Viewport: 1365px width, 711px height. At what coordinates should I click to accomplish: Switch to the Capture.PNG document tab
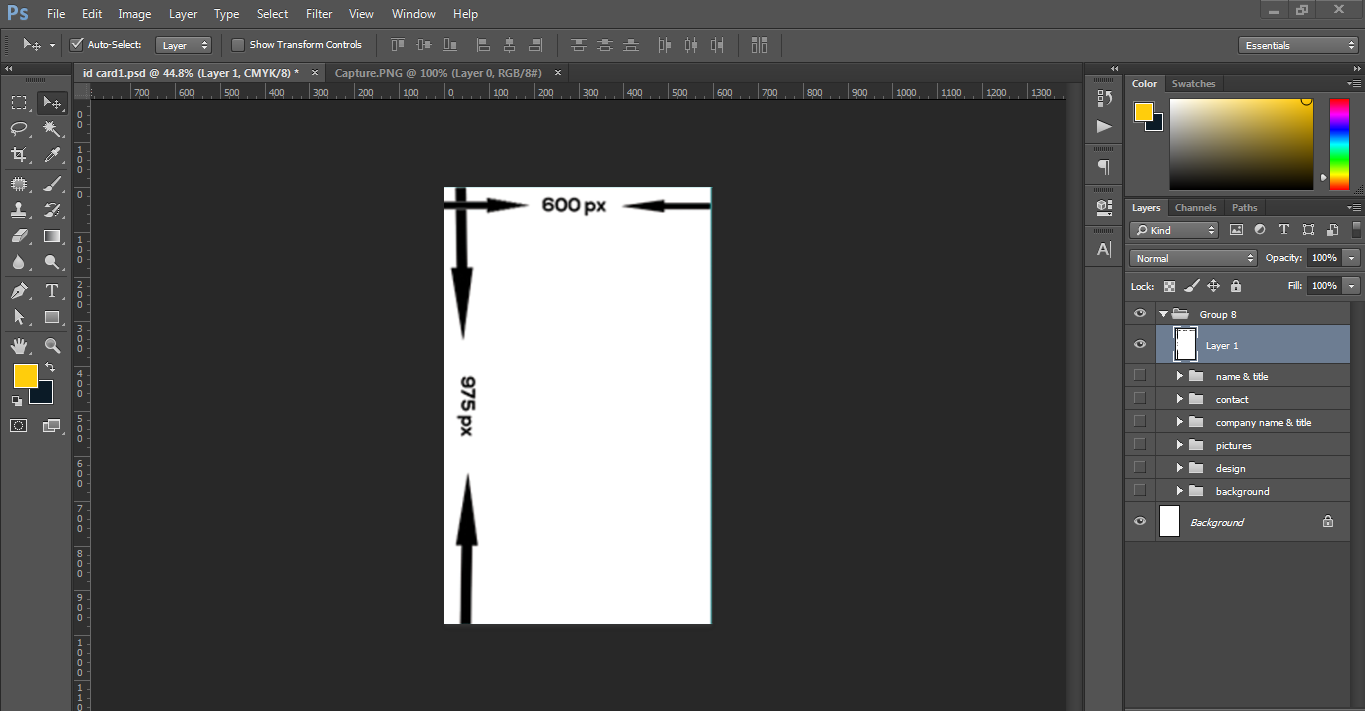438,73
